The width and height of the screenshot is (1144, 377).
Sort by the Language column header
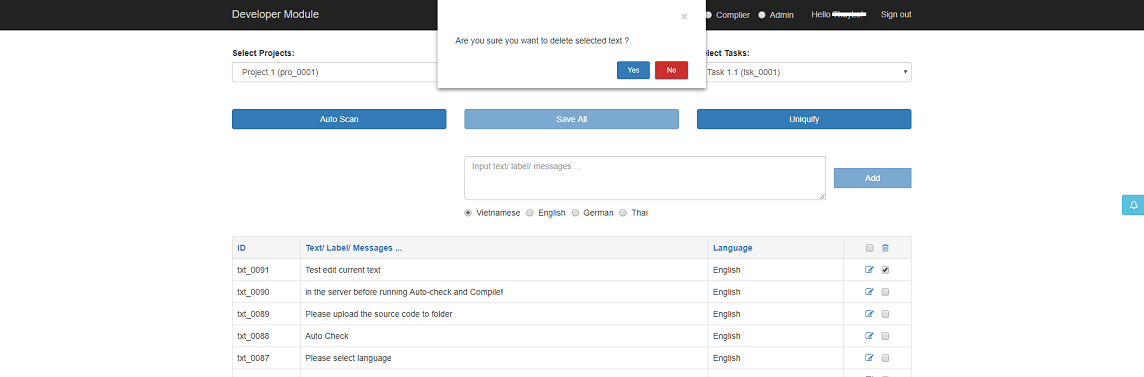pyautogui.click(x=733, y=248)
